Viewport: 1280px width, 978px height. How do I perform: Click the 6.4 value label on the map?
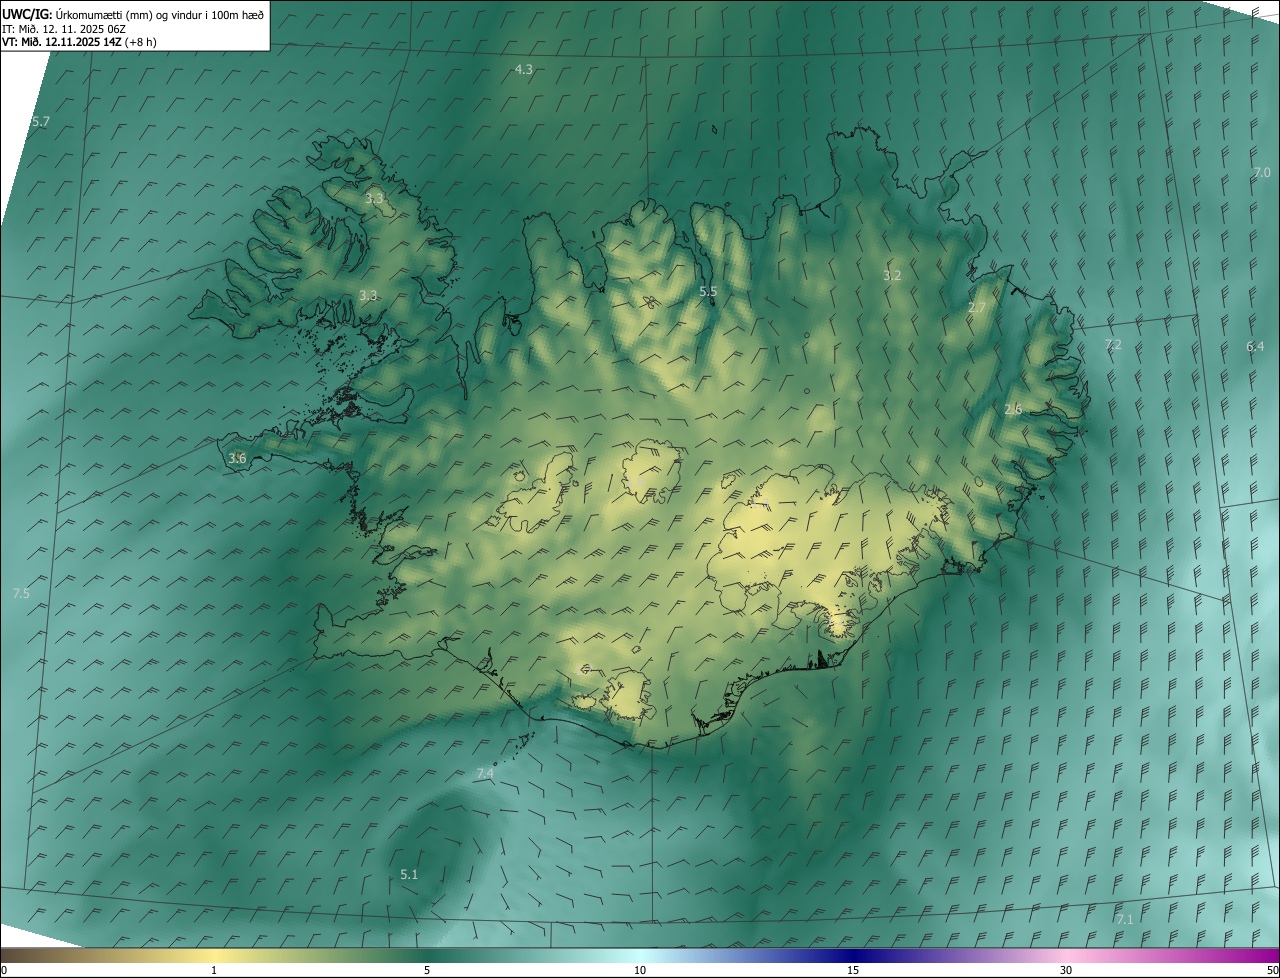[1255, 346]
